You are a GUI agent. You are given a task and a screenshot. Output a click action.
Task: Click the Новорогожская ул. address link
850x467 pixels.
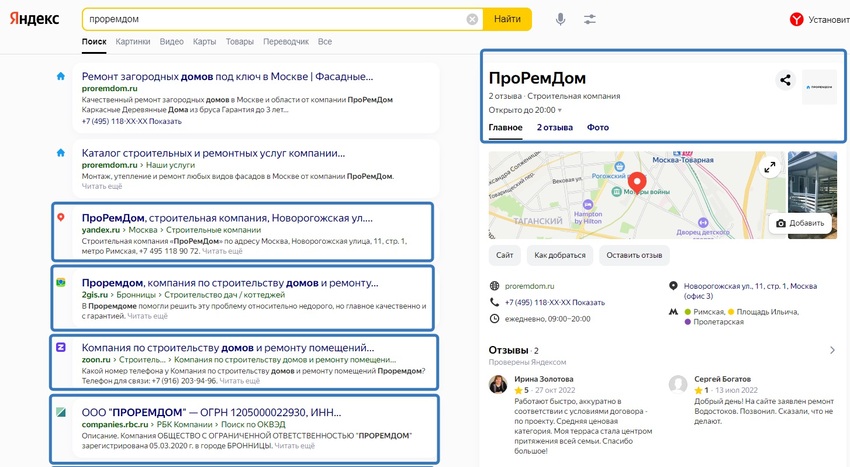[x=750, y=291]
